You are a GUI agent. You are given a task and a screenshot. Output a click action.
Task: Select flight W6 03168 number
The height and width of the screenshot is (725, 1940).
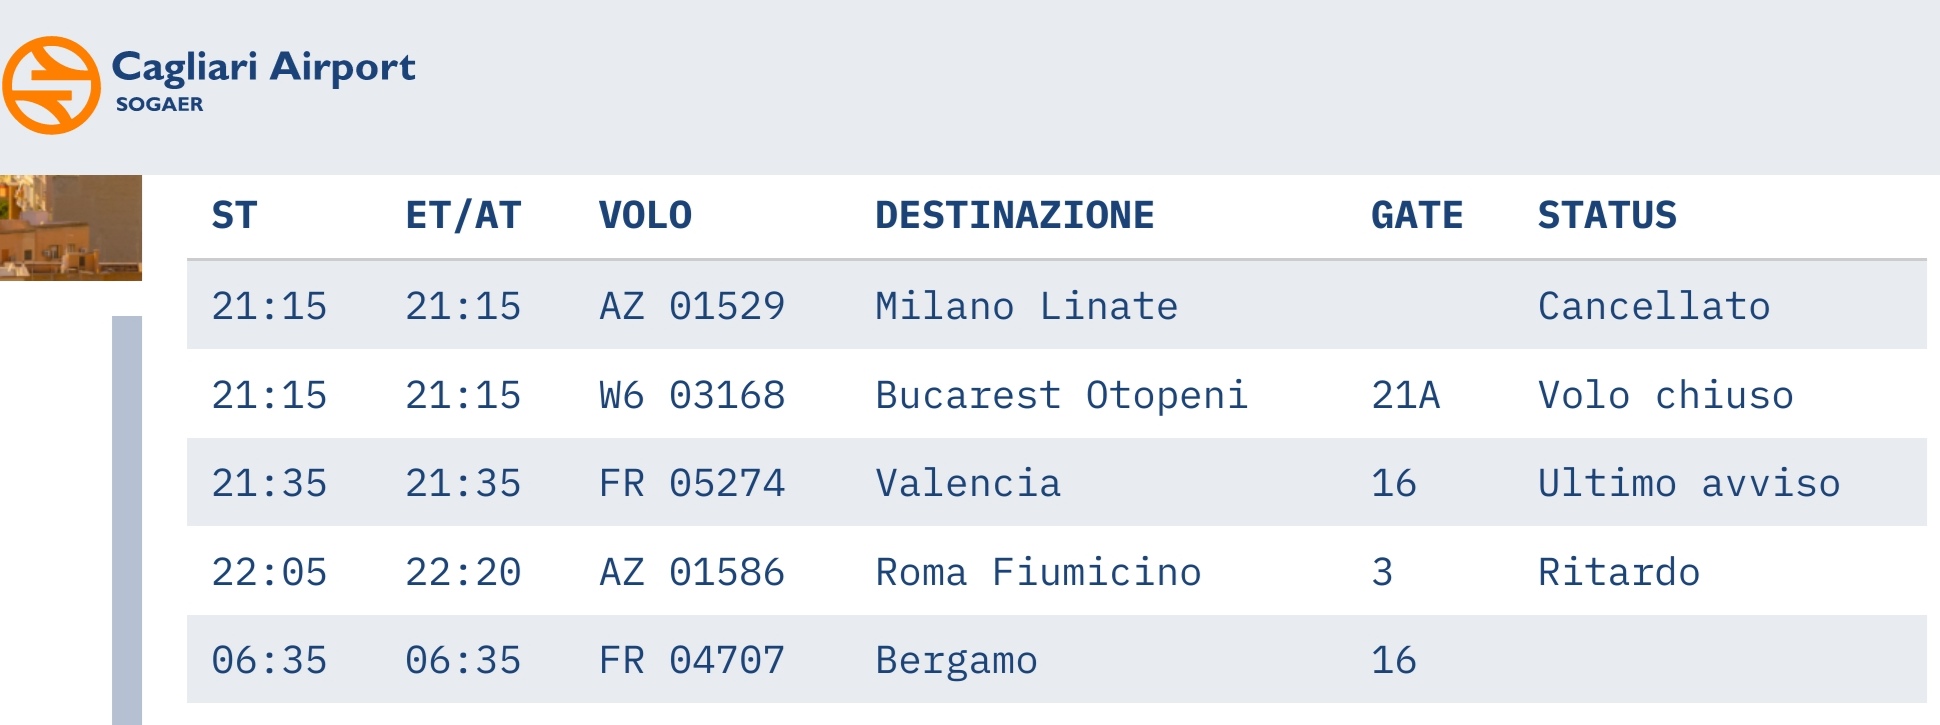692,396
